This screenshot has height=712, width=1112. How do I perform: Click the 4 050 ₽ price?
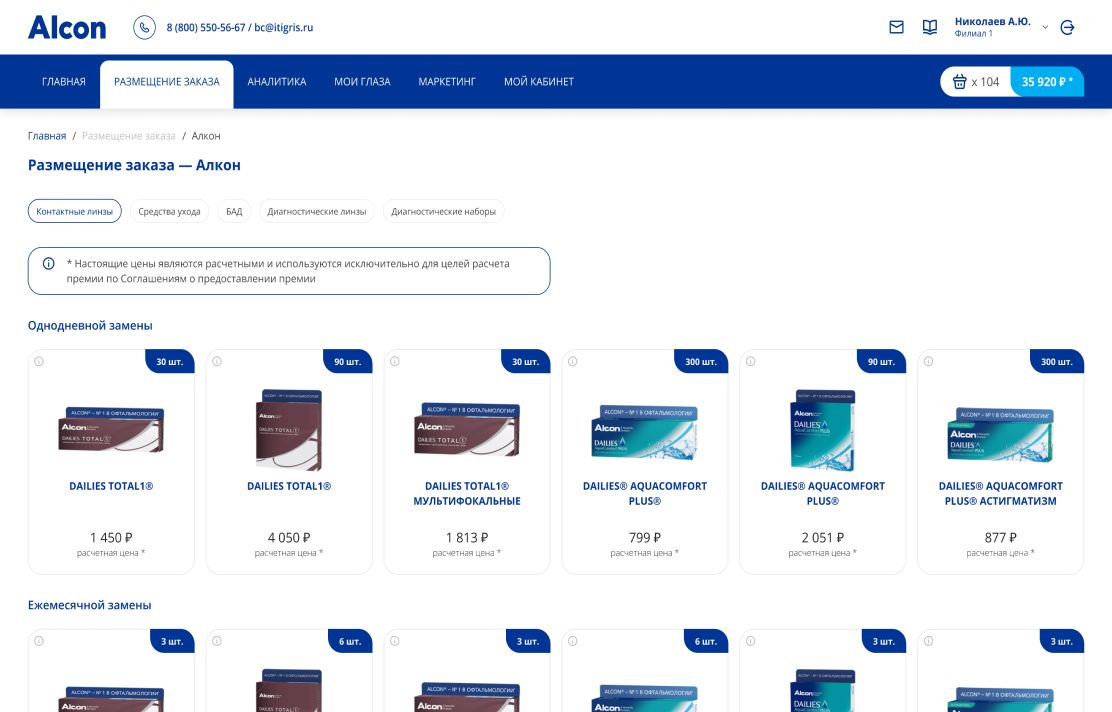coord(289,538)
